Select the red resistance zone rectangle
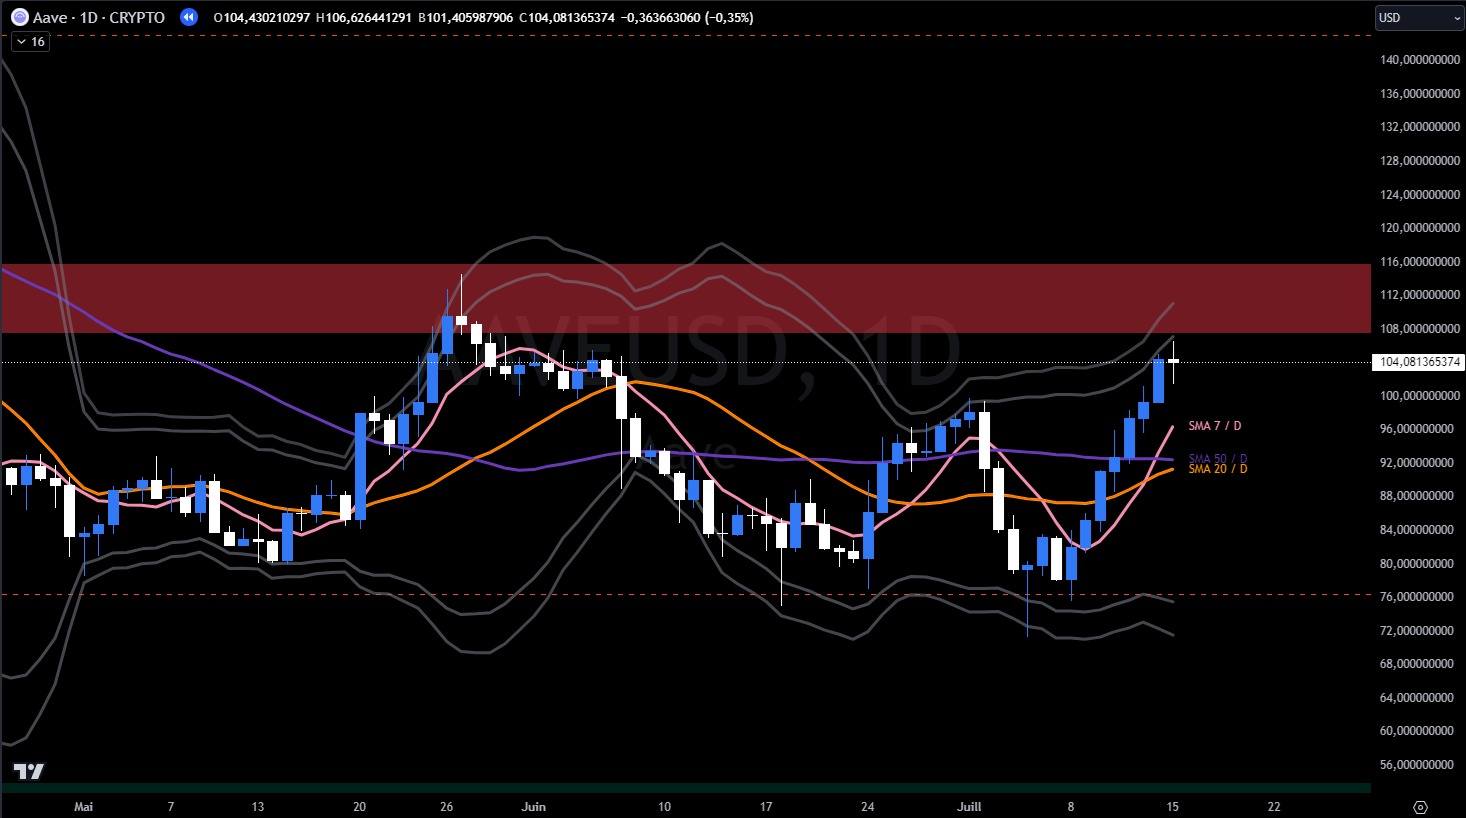Image resolution: width=1466 pixels, height=818 pixels. click(700, 298)
